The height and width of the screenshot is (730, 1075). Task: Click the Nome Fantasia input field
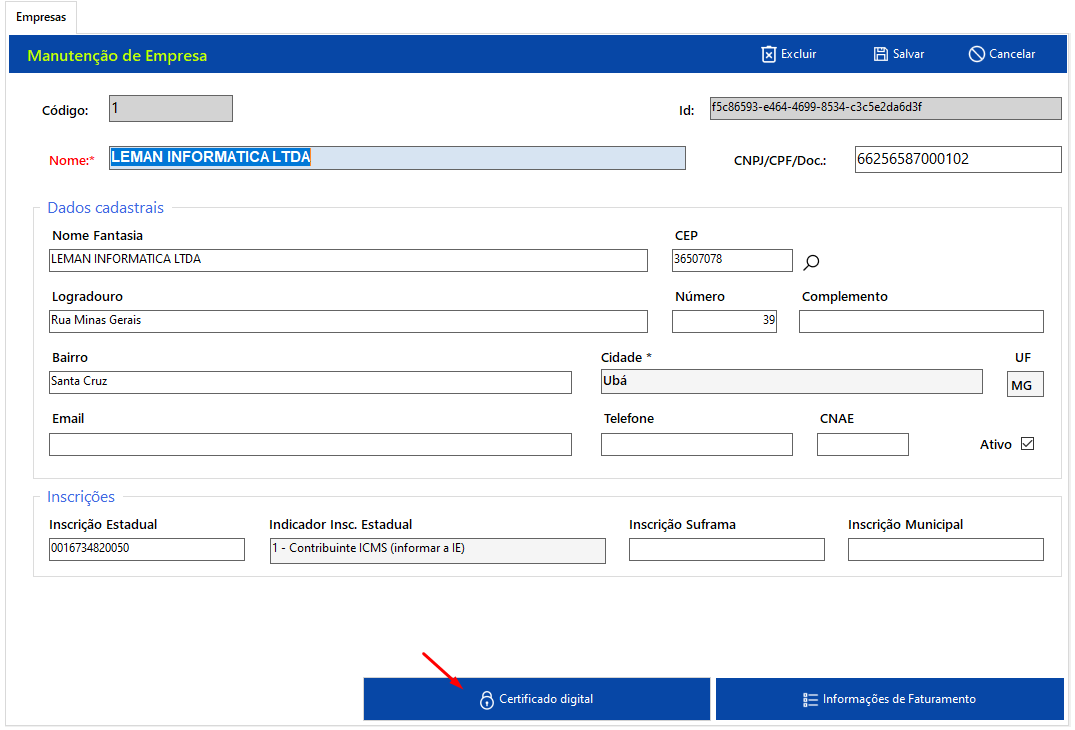tap(348, 260)
